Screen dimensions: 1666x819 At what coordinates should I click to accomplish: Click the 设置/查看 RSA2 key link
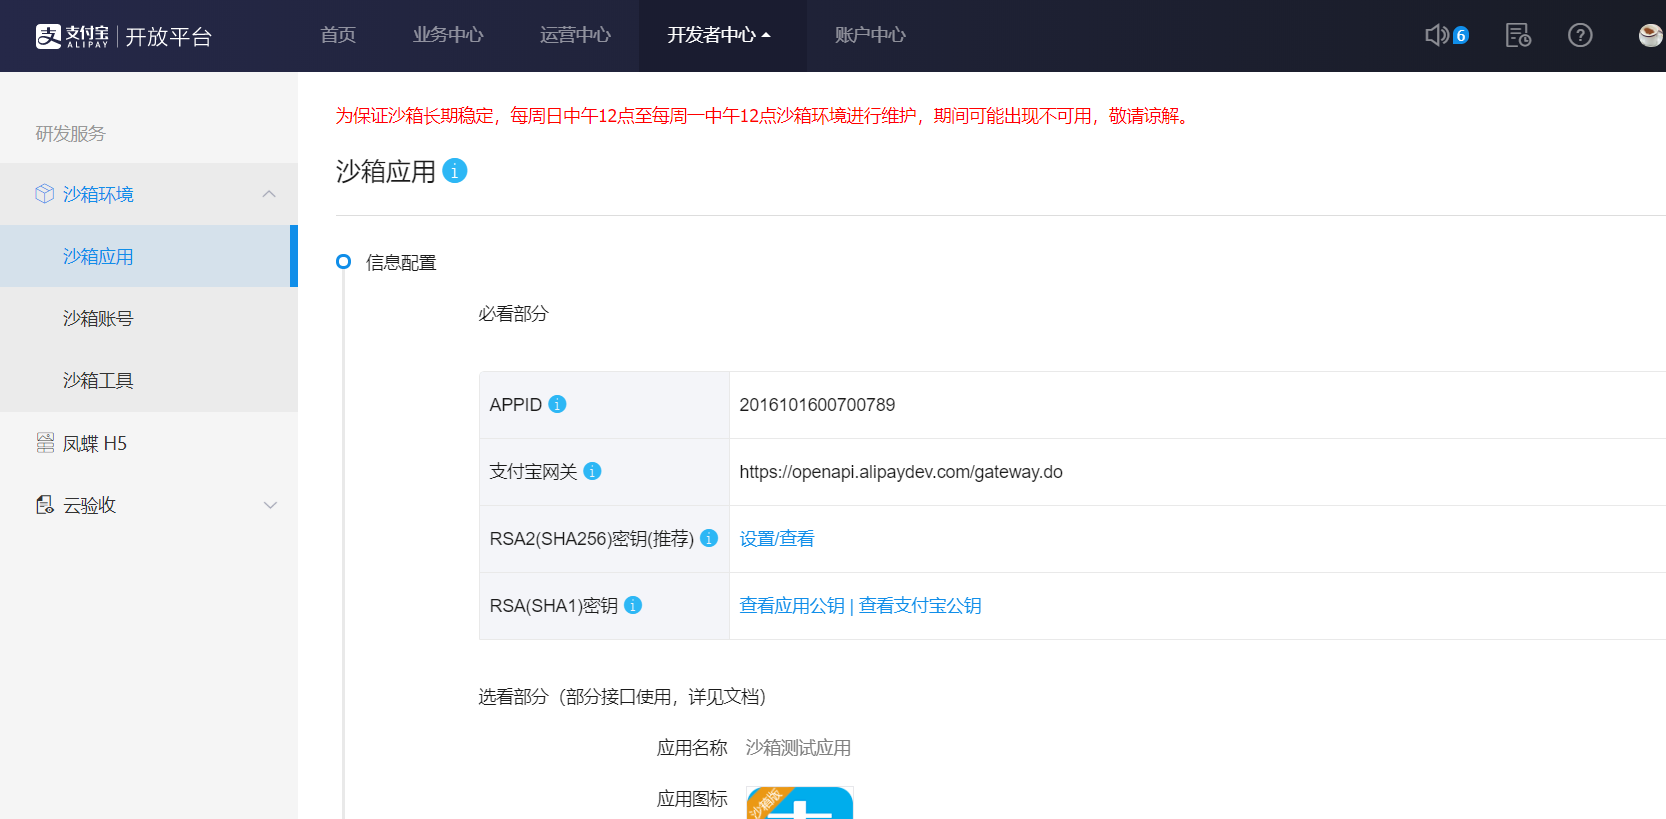777,538
